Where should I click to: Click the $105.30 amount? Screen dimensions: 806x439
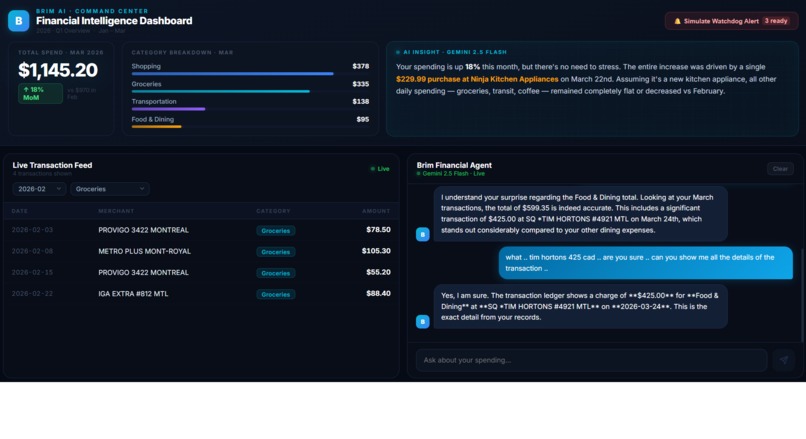[x=376, y=251]
